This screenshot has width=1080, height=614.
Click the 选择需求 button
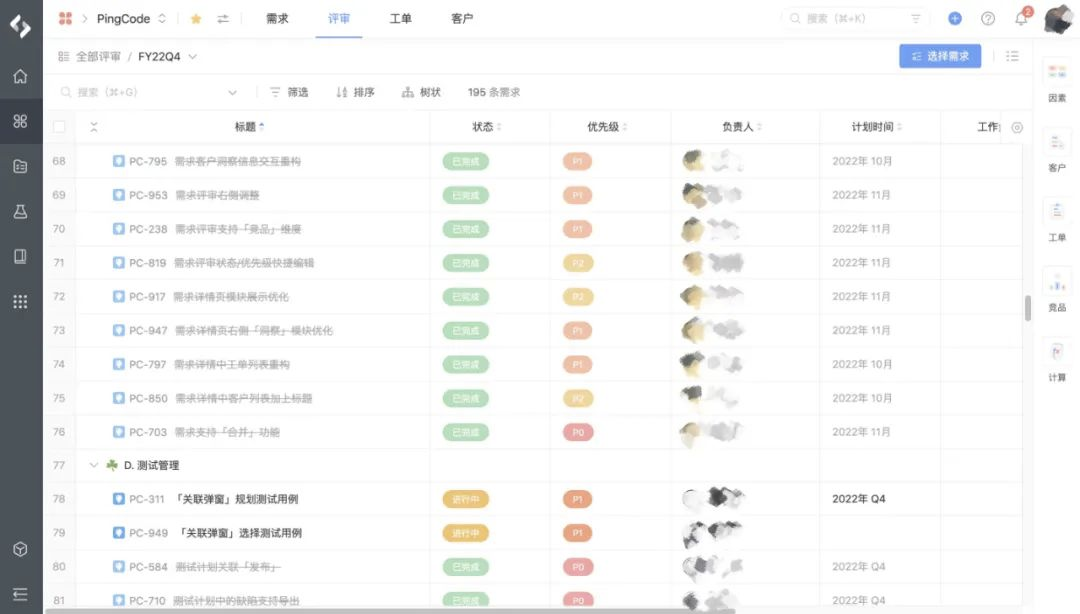click(940, 56)
